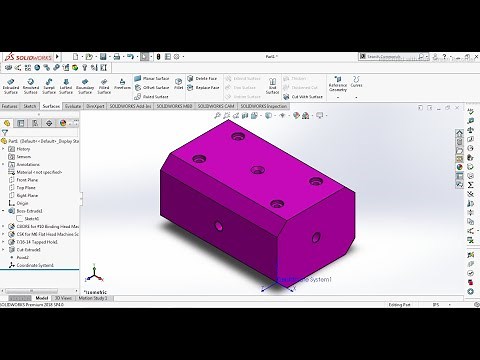This screenshot has width=480, height=360.
Task: Click the Offset Surface button
Action: pos(152,87)
